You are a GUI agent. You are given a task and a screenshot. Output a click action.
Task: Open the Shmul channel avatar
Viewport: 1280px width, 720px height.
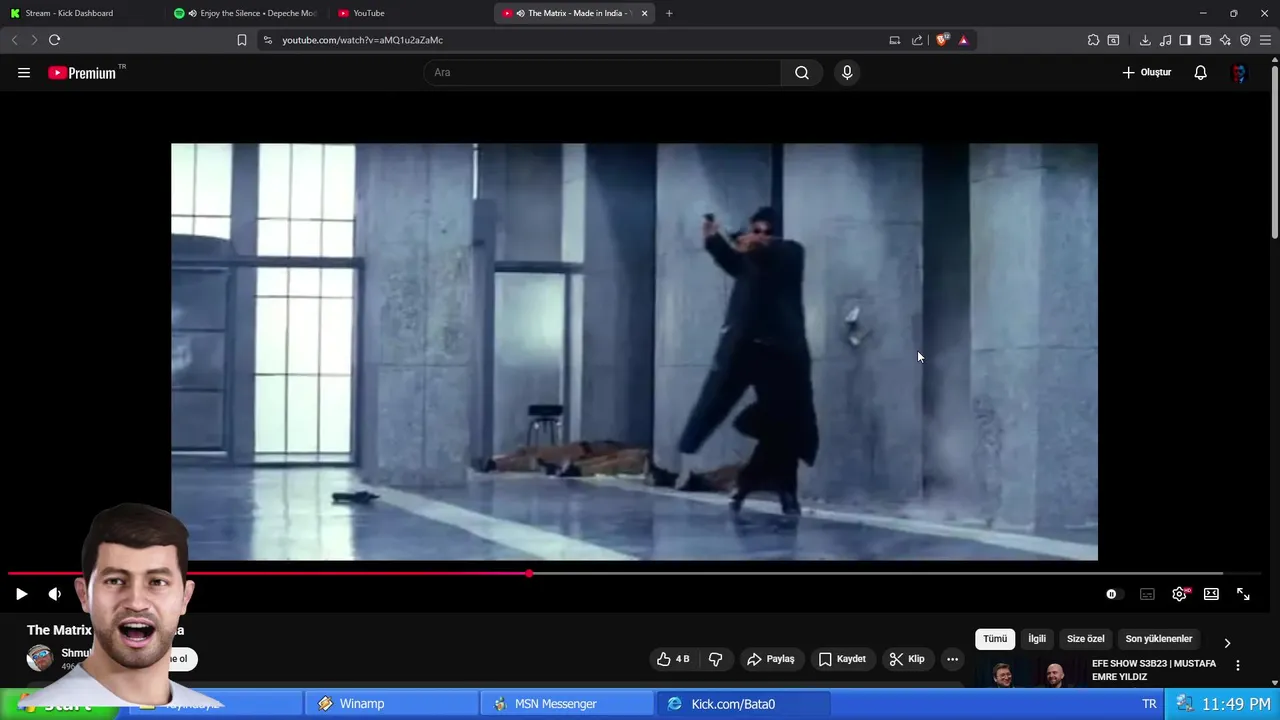tap(40, 657)
